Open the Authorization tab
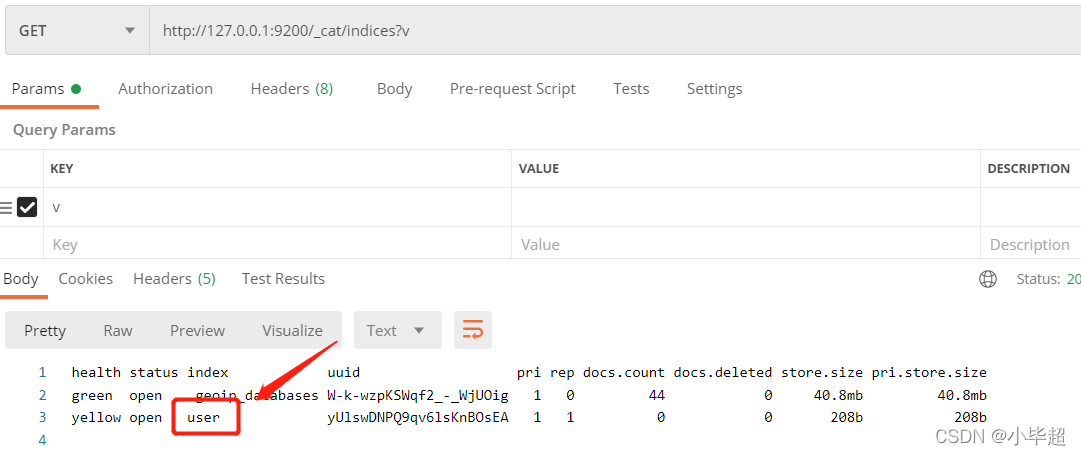The height and width of the screenshot is (455, 1081). click(x=165, y=89)
